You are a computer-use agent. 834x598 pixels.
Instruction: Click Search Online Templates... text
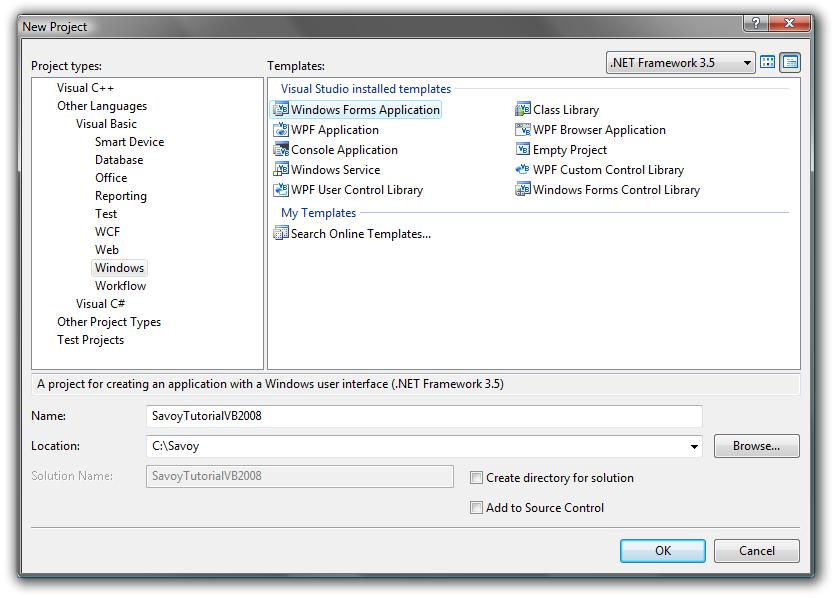361,234
